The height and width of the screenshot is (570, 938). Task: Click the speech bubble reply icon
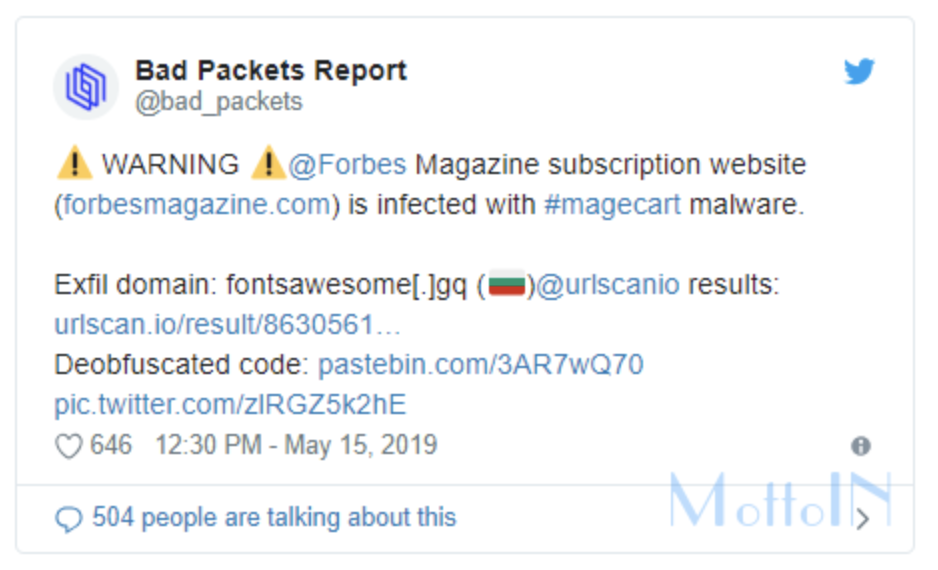point(68,518)
